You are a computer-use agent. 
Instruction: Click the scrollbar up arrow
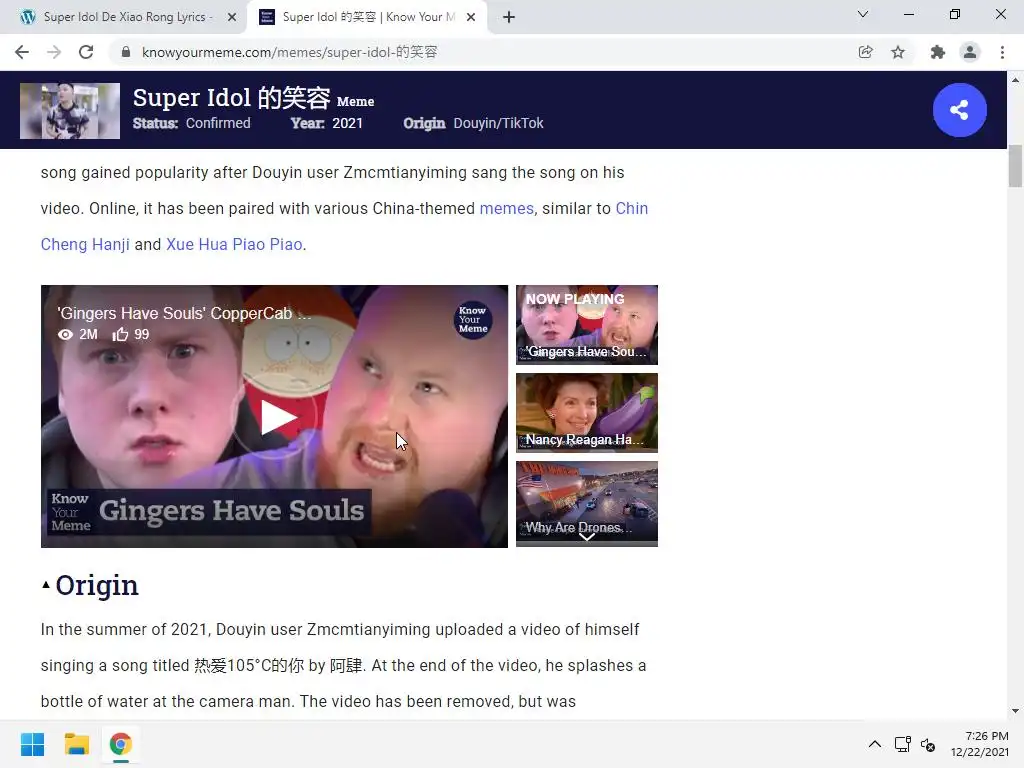coord(1015,80)
